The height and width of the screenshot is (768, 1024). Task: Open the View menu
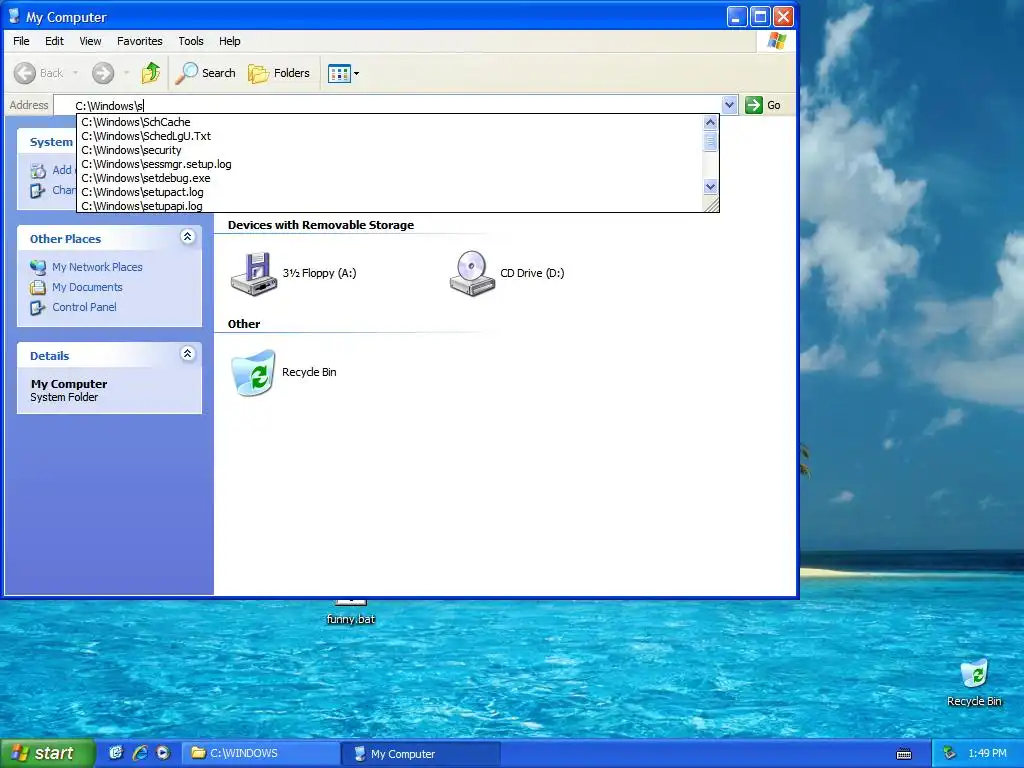pos(90,40)
